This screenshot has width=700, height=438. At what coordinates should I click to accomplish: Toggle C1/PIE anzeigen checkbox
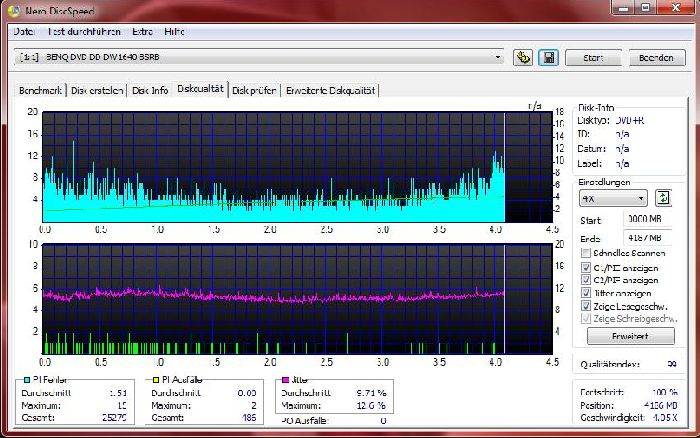(x=586, y=267)
